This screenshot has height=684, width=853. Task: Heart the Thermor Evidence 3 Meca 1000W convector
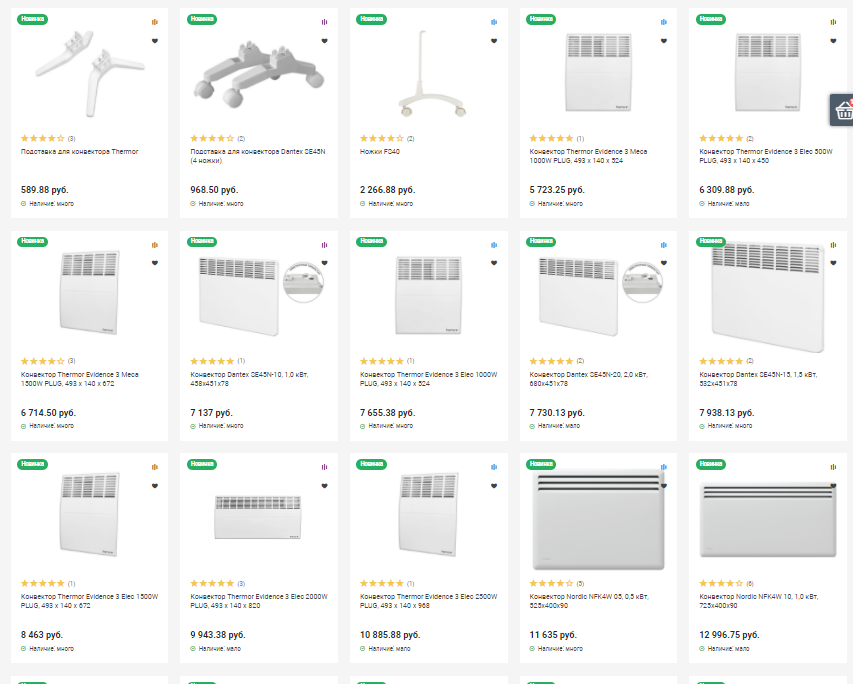[x=664, y=41]
